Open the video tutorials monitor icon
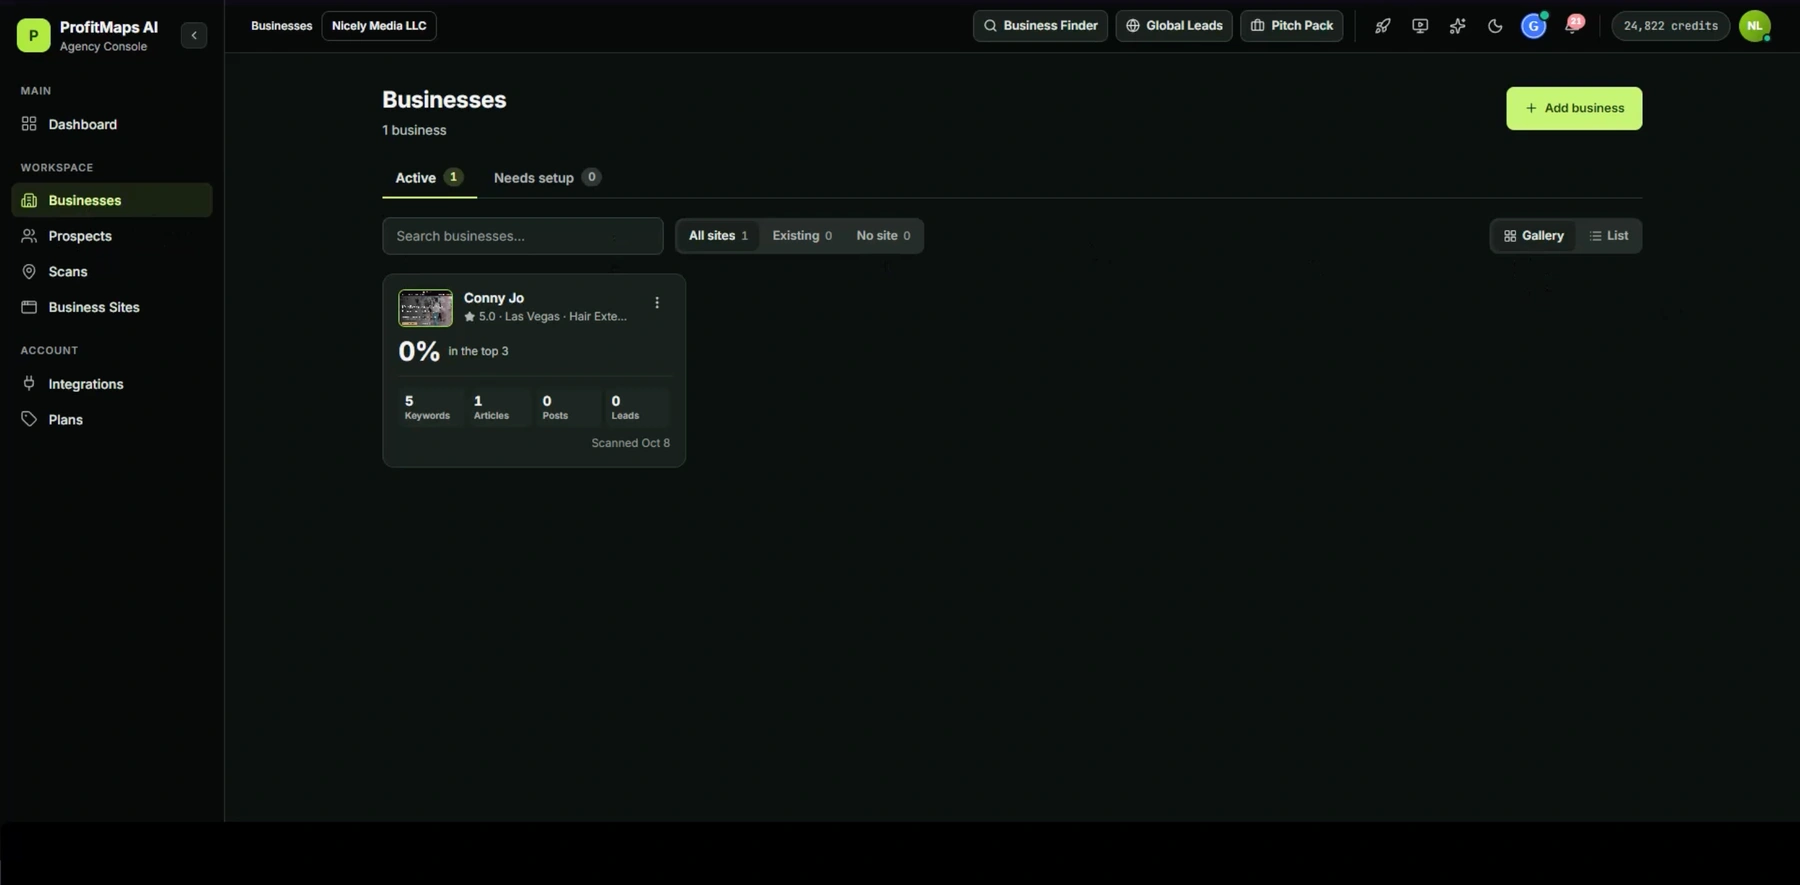Viewport: 1800px width, 885px height. tap(1420, 26)
